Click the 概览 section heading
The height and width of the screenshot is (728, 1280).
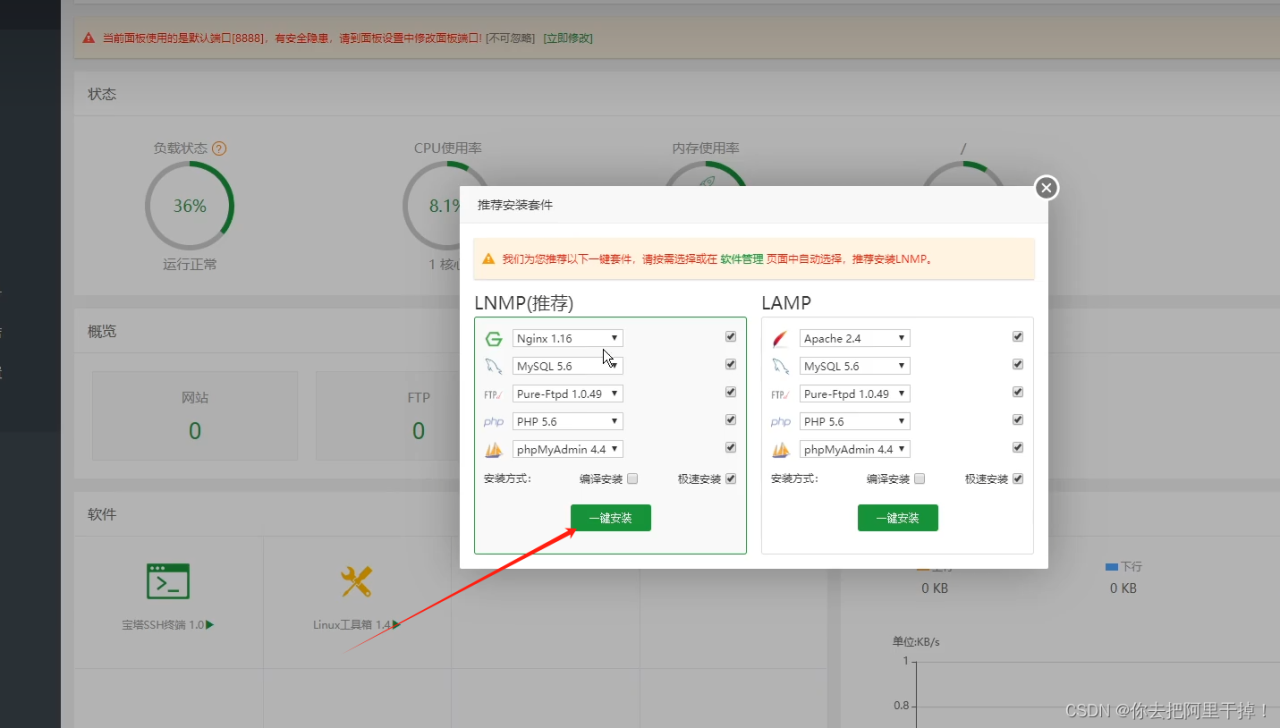click(102, 332)
